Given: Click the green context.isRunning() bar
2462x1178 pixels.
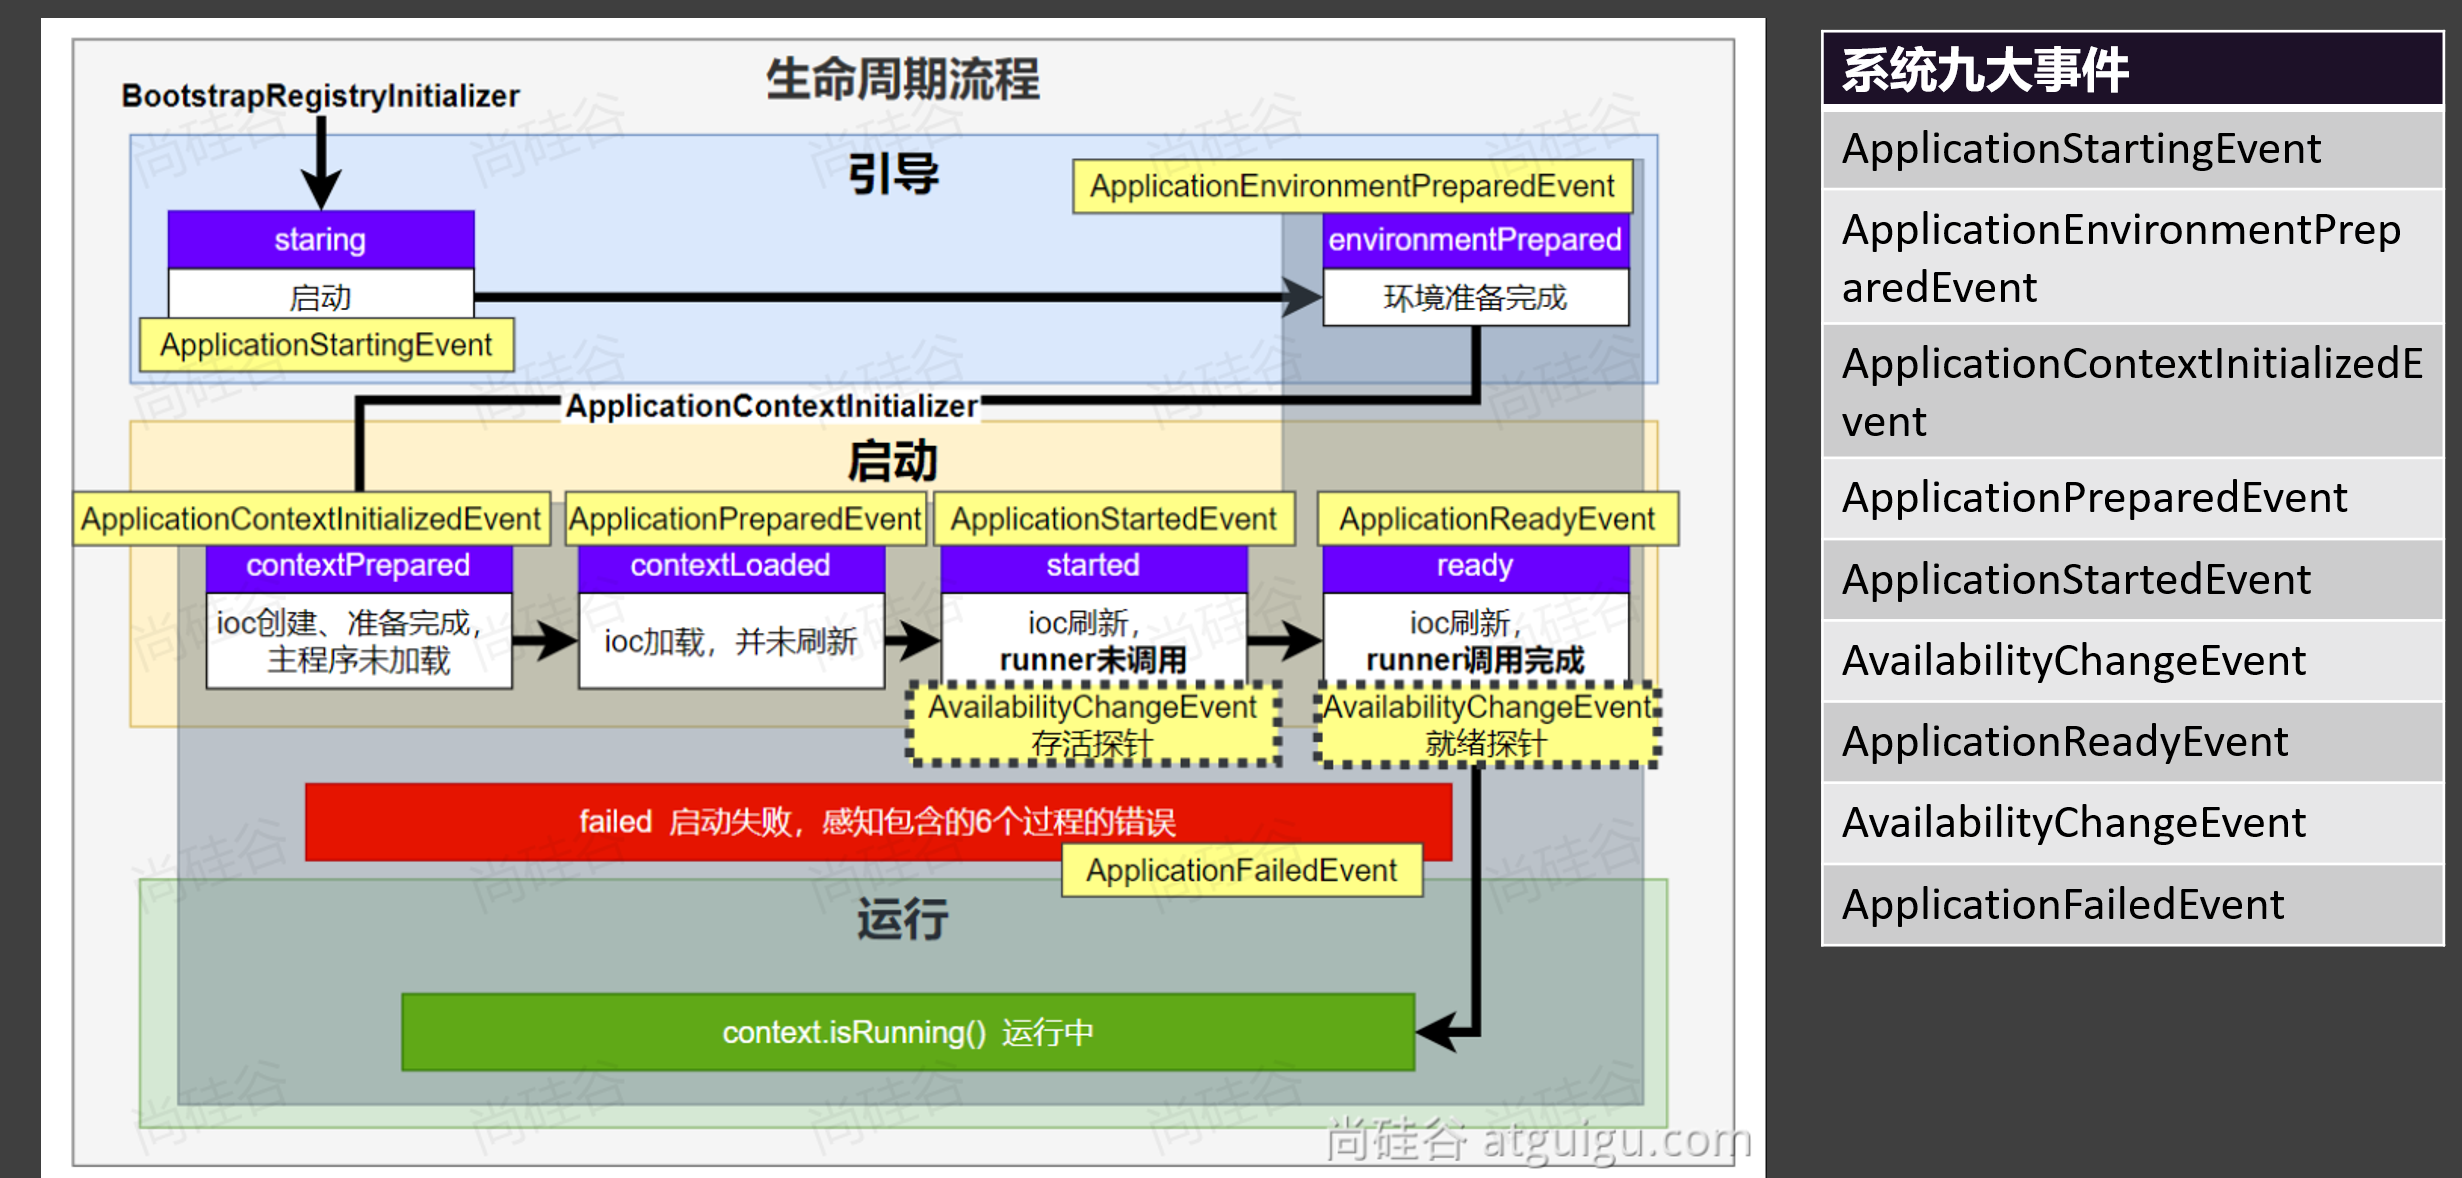Looking at the screenshot, I should point(907,1032).
